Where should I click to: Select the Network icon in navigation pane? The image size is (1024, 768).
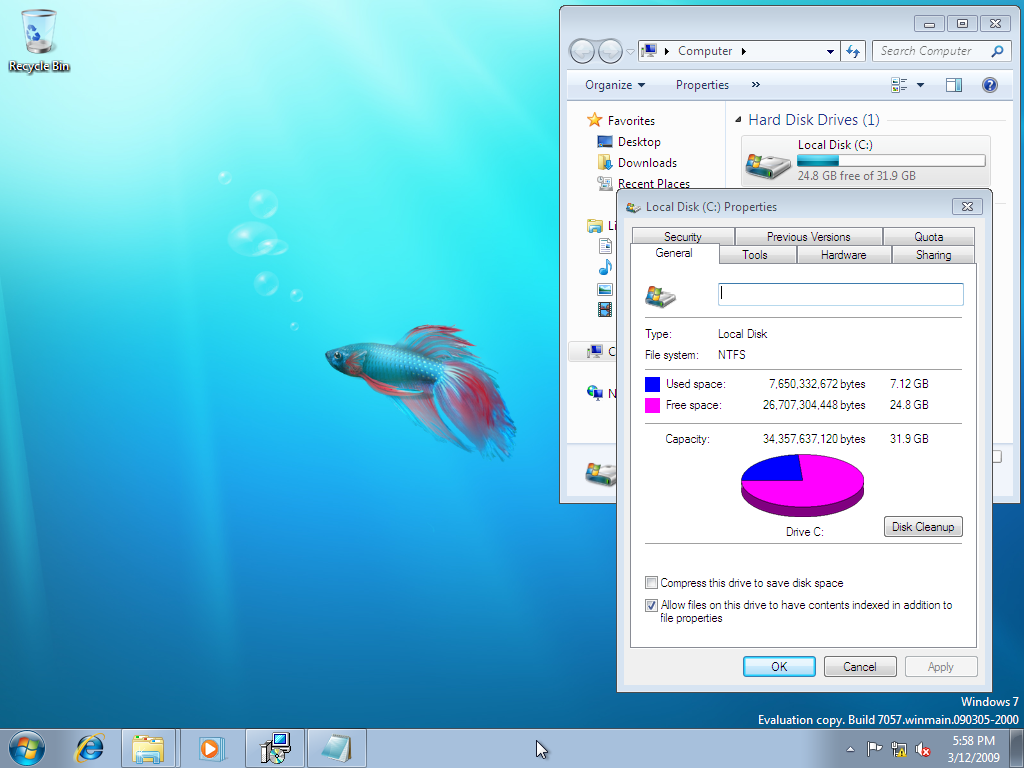(x=594, y=392)
